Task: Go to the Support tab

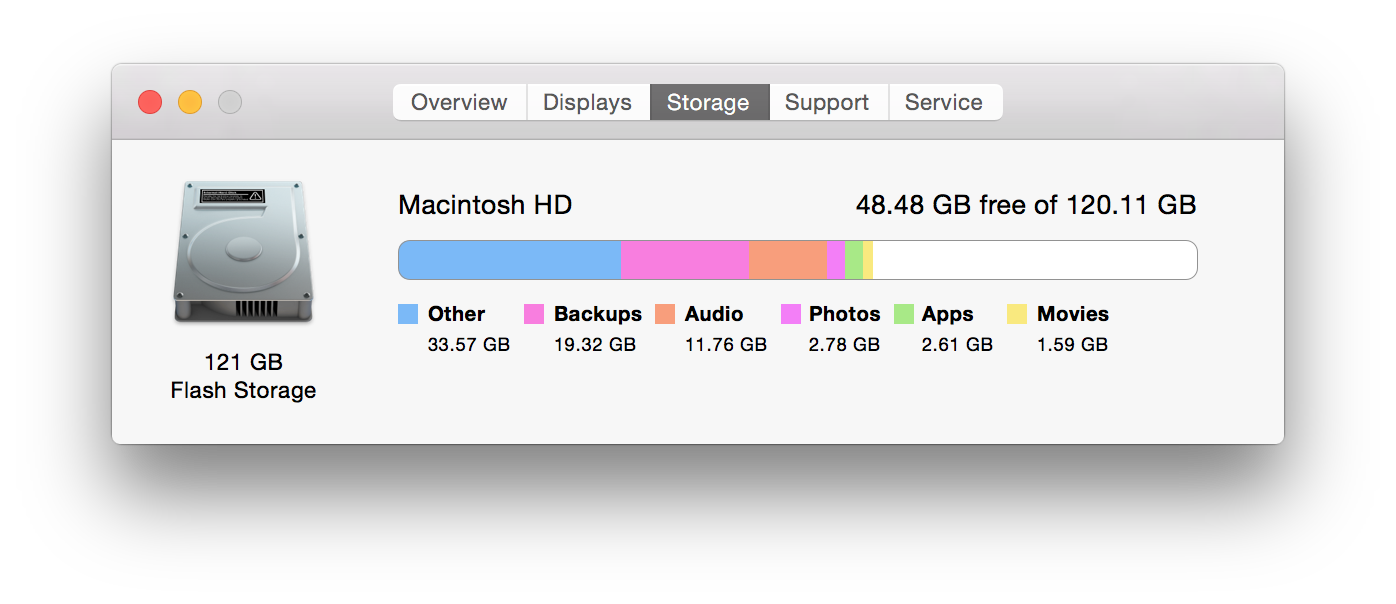Action: (827, 102)
